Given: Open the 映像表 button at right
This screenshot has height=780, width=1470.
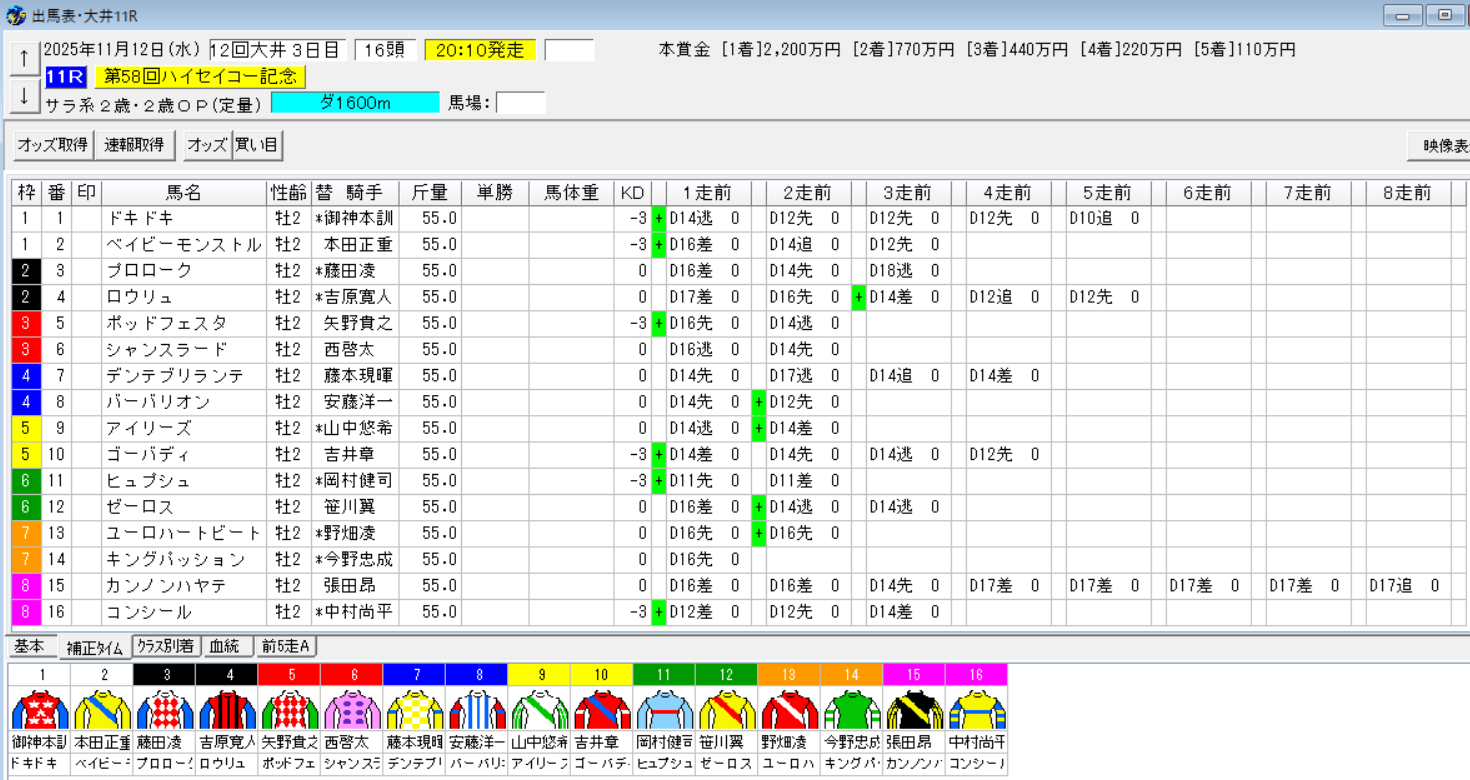Looking at the screenshot, I should point(1440,146).
